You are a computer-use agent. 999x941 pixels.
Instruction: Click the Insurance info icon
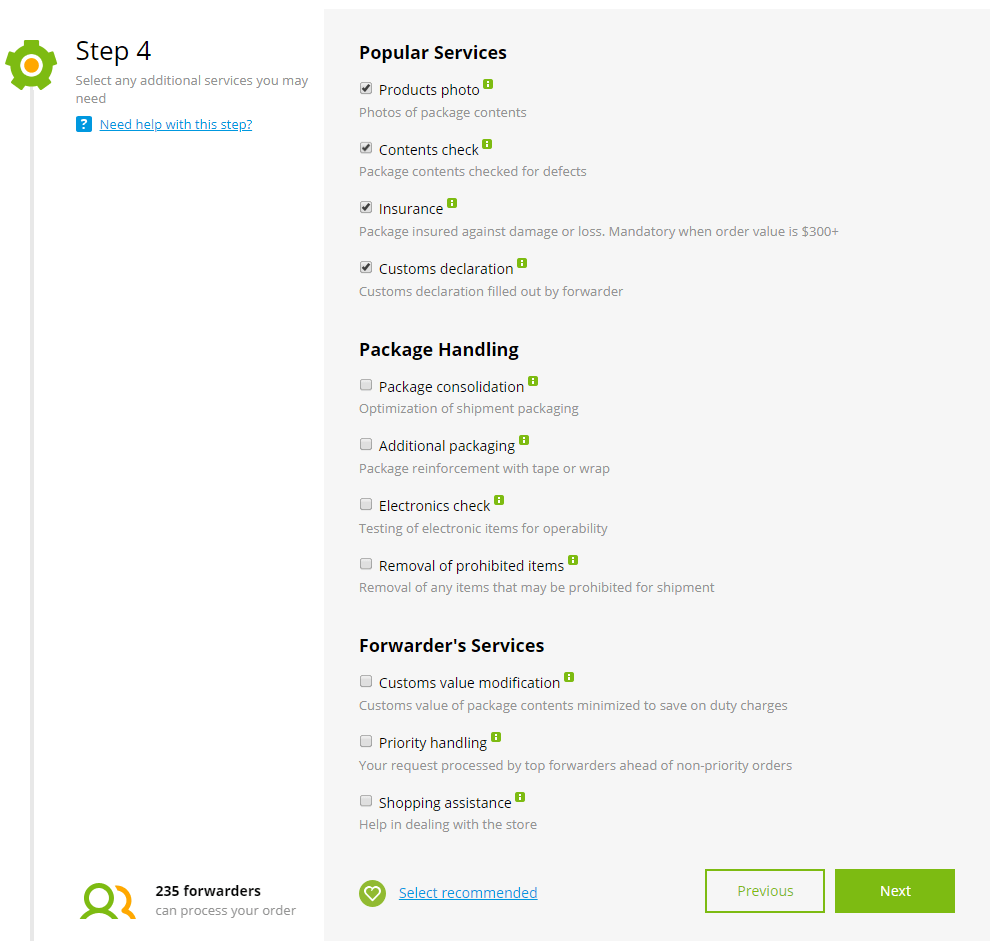(452, 203)
